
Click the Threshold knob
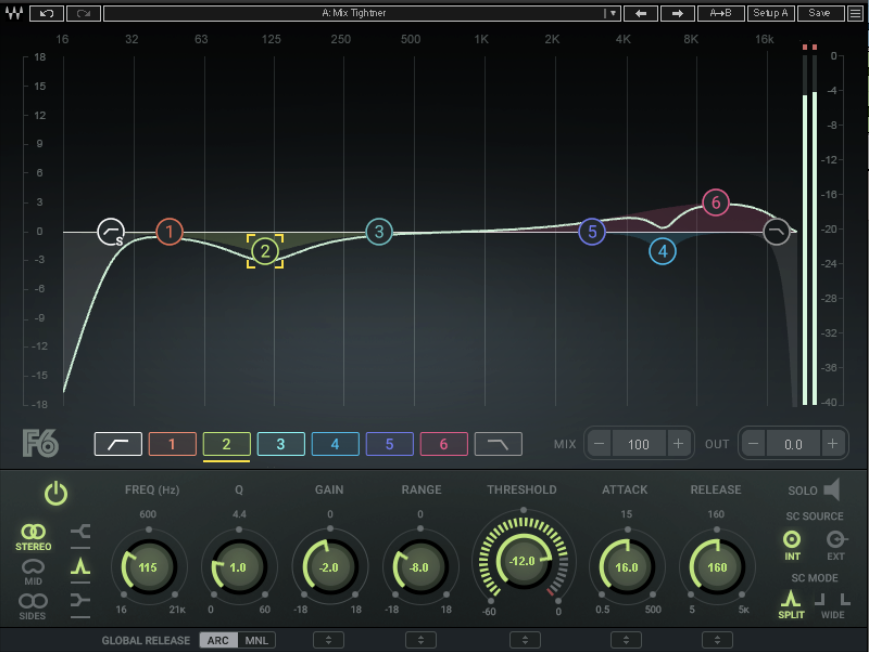coord(523,562)
